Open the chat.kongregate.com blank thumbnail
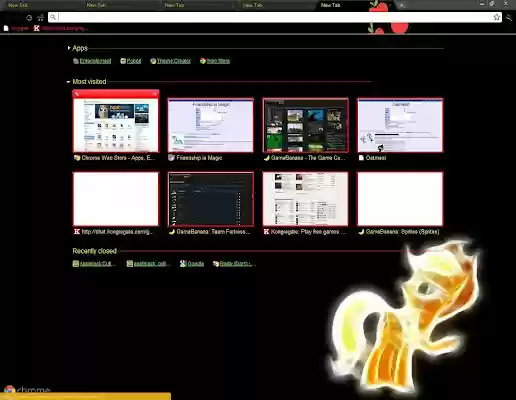Image resolution: width=516 pixels, height=400 pixels. pos(116,199)
